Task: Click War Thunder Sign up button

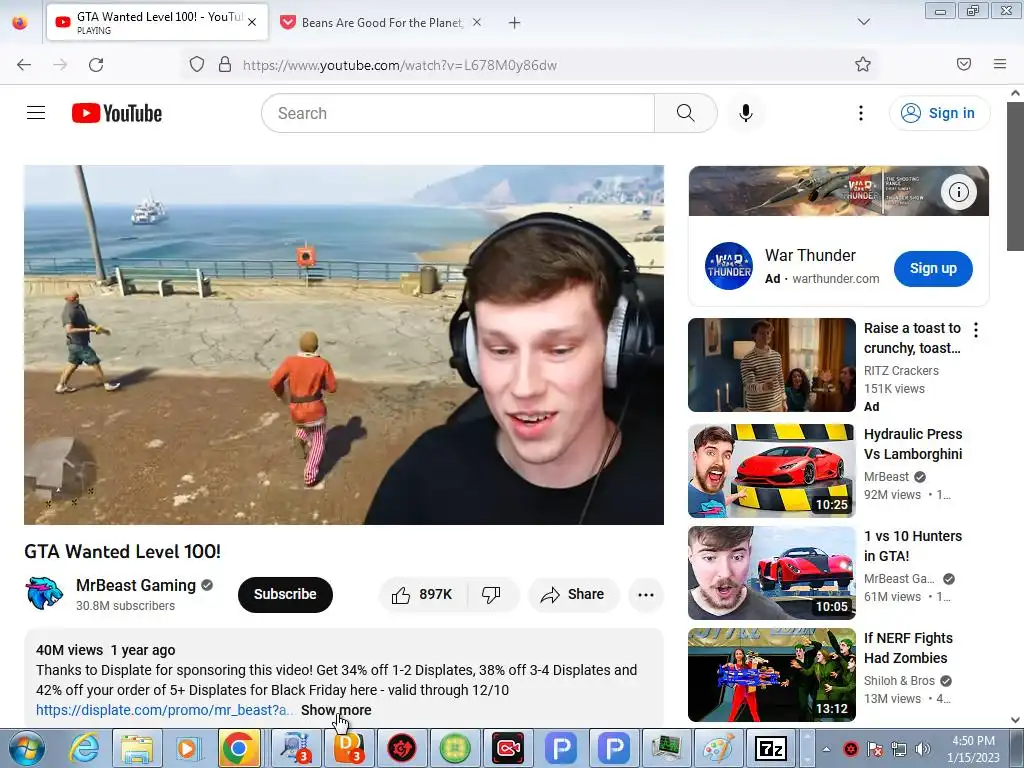Action: click(x=933, y=268)
